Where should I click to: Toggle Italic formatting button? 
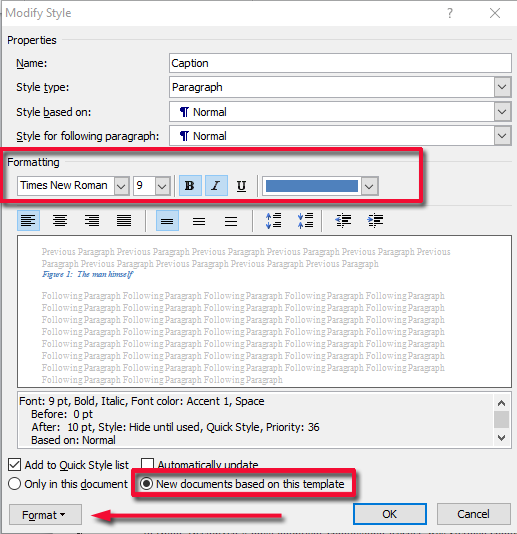216,186
